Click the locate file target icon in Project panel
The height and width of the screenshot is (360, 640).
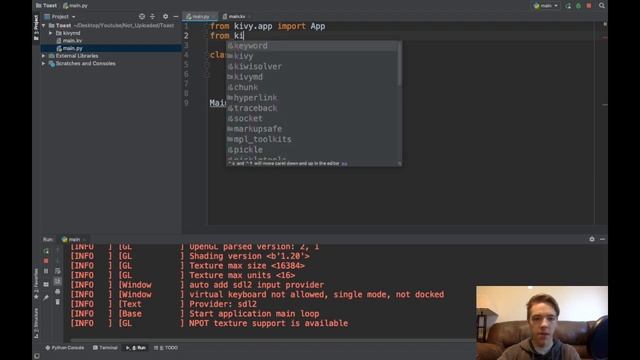click(x=142, y=17)
